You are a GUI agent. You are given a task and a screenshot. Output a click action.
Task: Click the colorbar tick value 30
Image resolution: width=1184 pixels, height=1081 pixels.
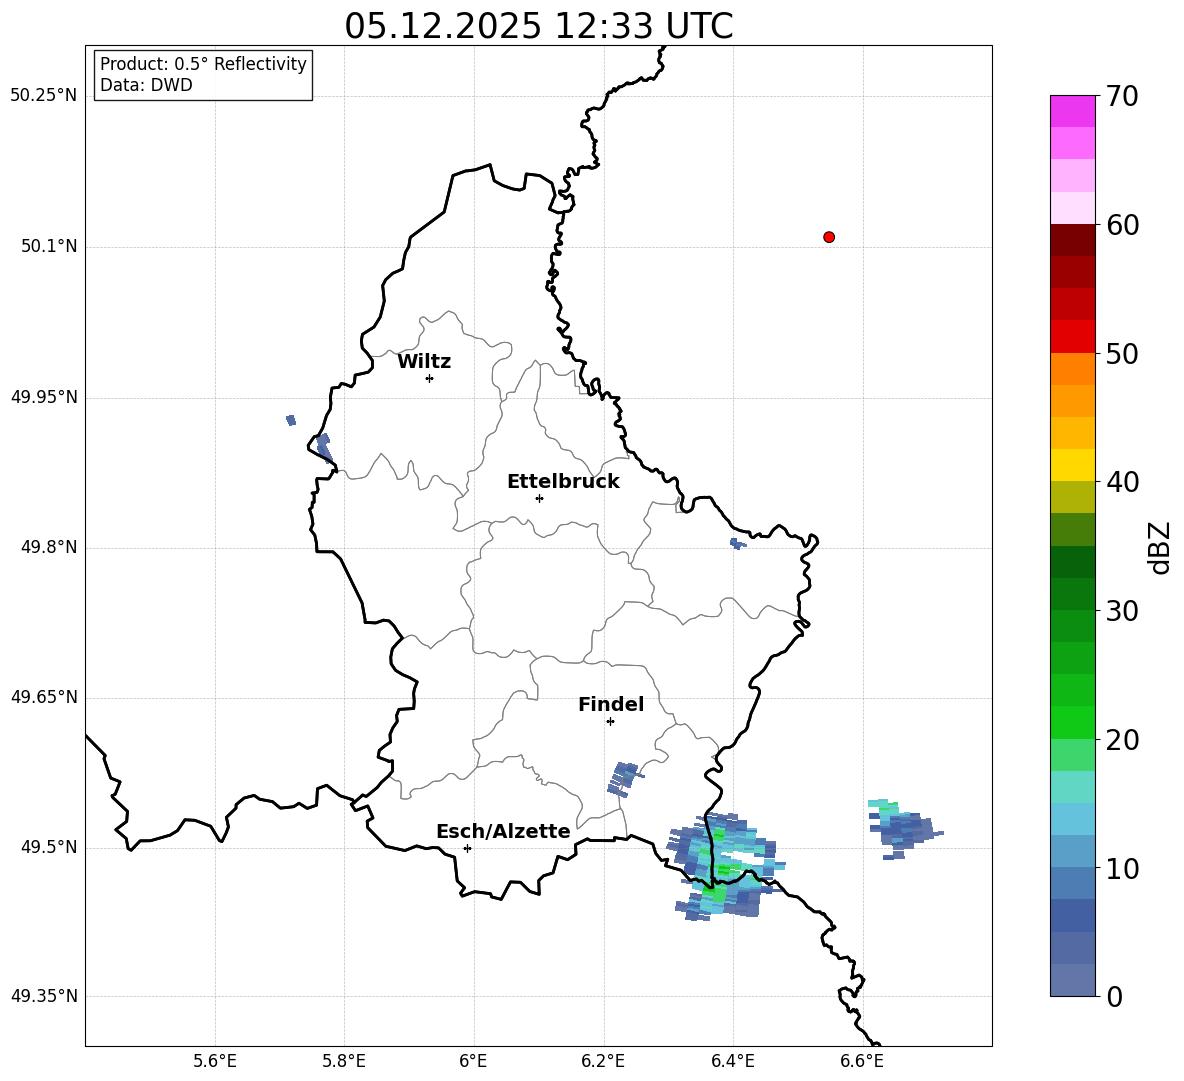point(1123,611)
